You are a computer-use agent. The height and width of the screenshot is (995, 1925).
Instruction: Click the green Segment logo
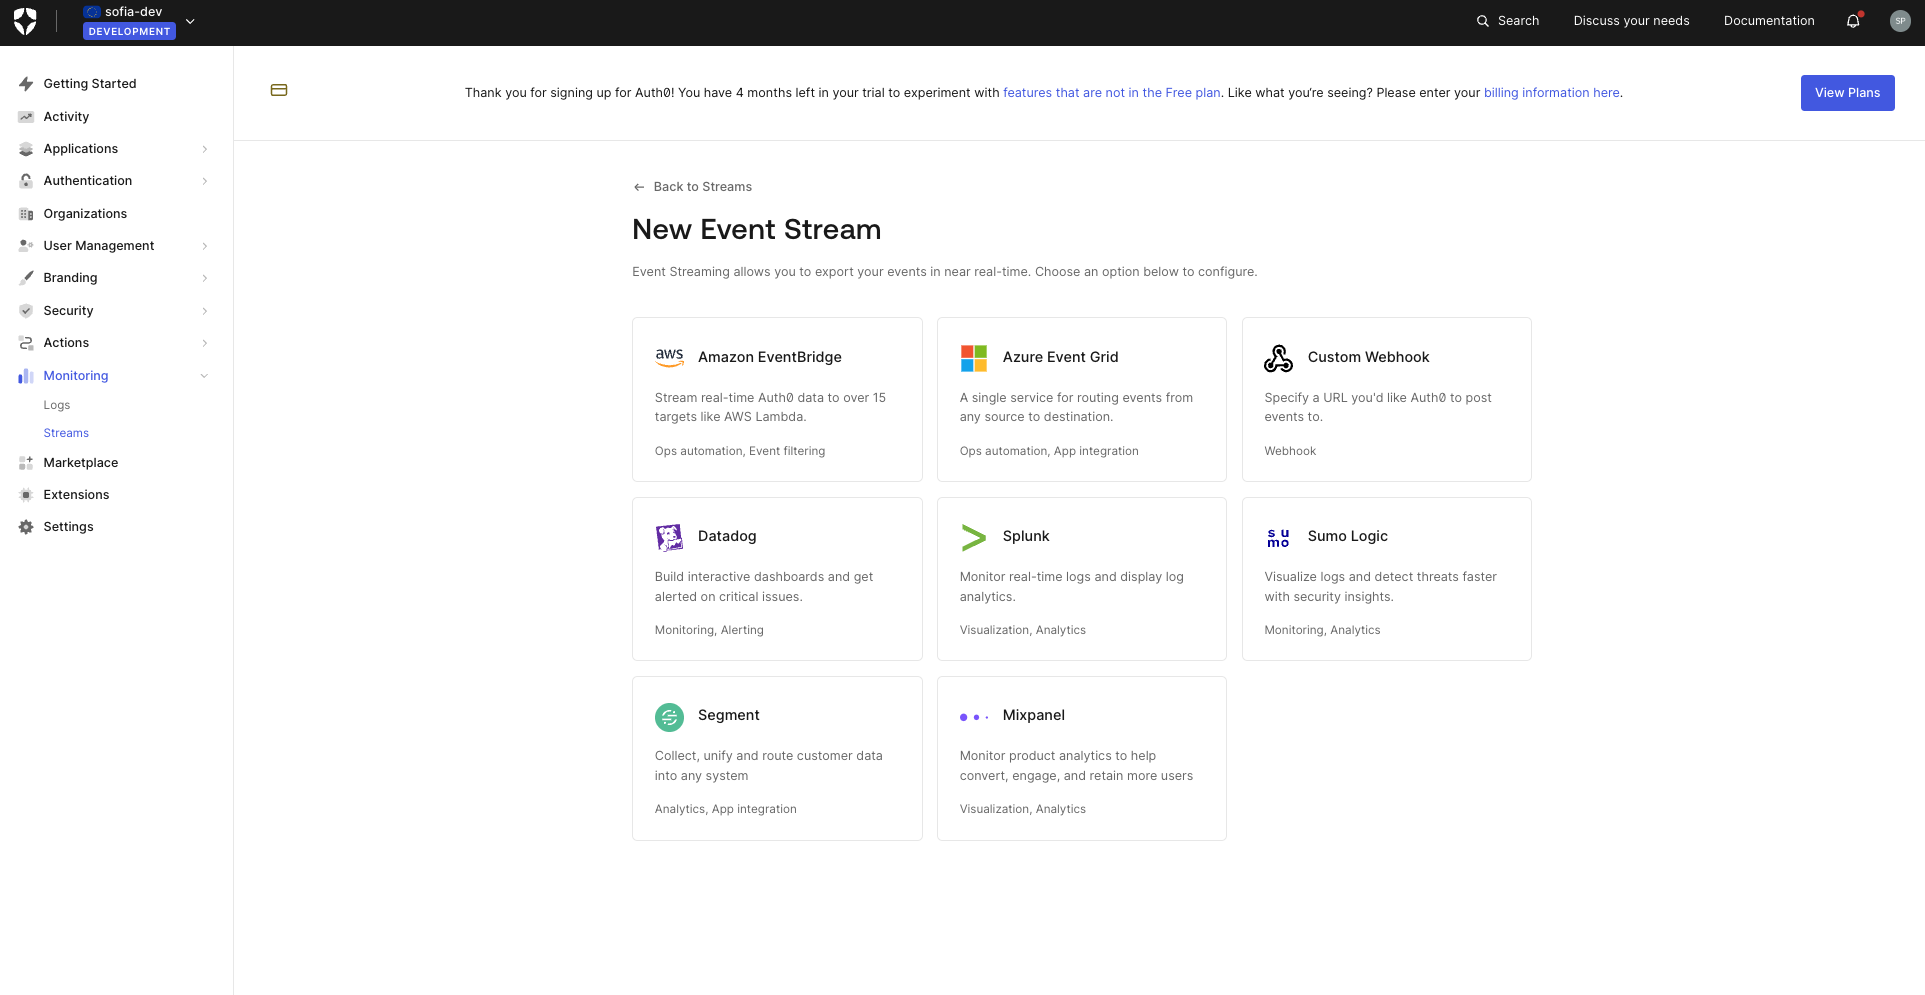[x=669, y=716]
